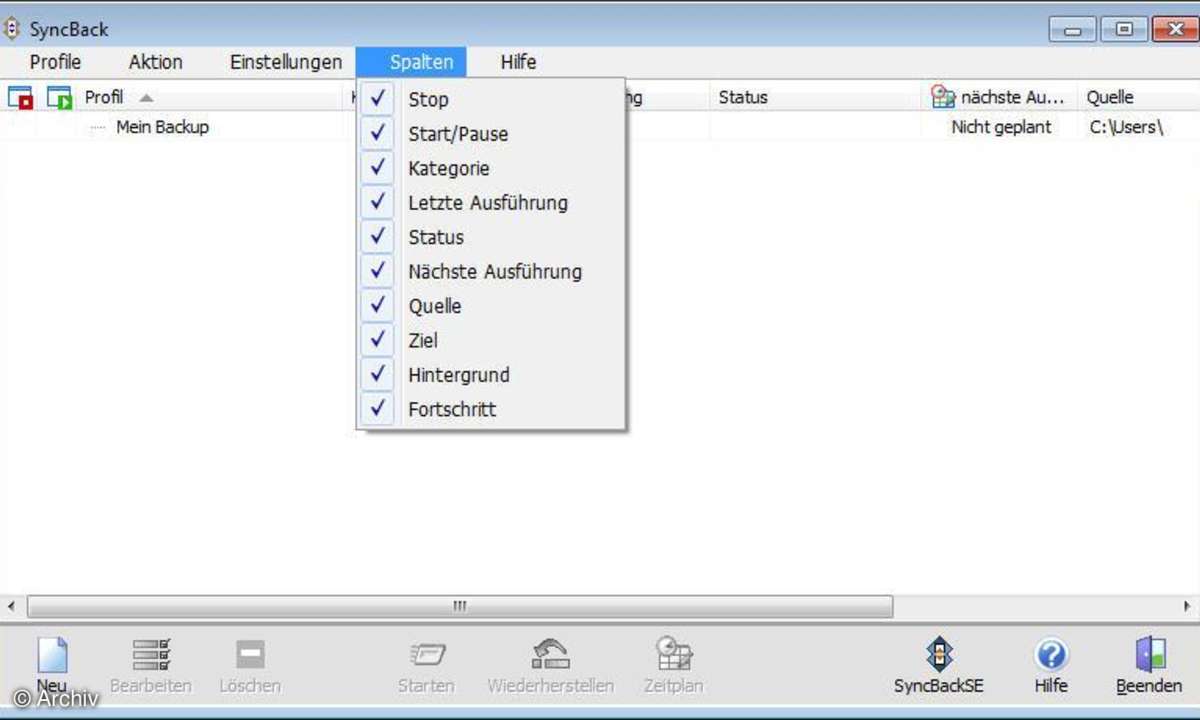Screen dimensions: 1200x720
Task: Click the scrollbar left arrow
Action: [11, 606]
